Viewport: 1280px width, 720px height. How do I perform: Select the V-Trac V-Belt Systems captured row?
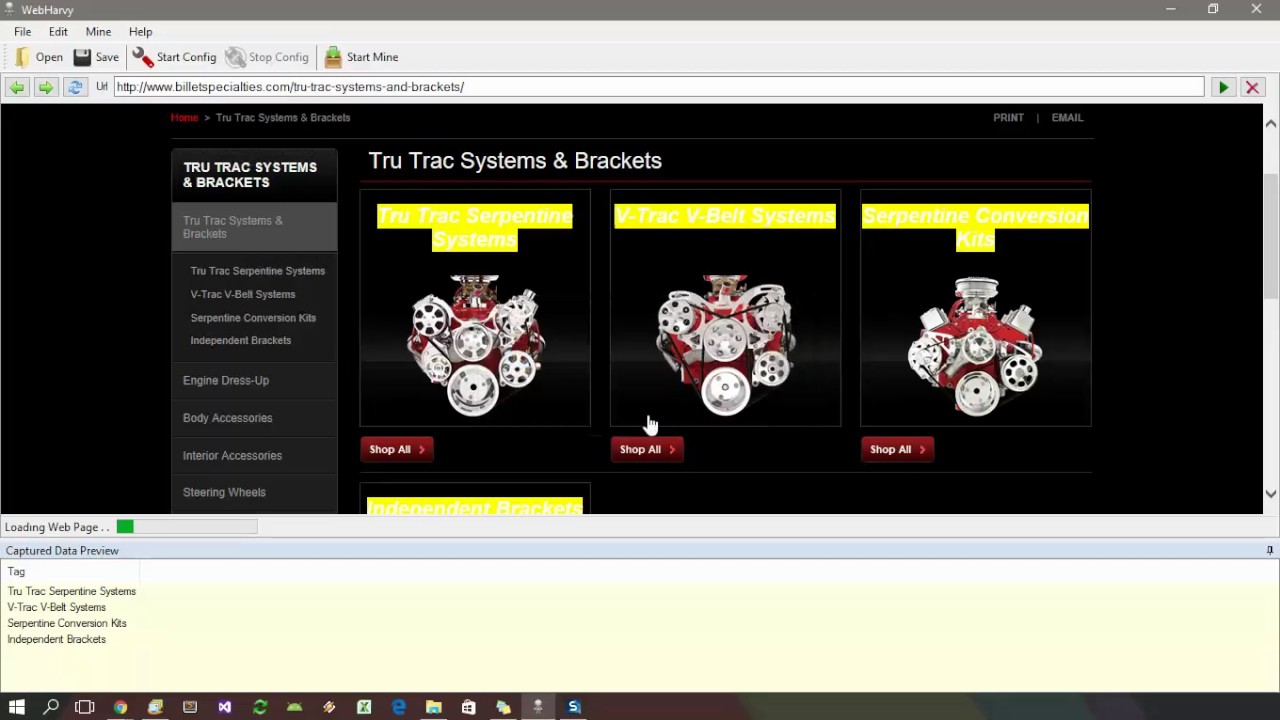56,608
